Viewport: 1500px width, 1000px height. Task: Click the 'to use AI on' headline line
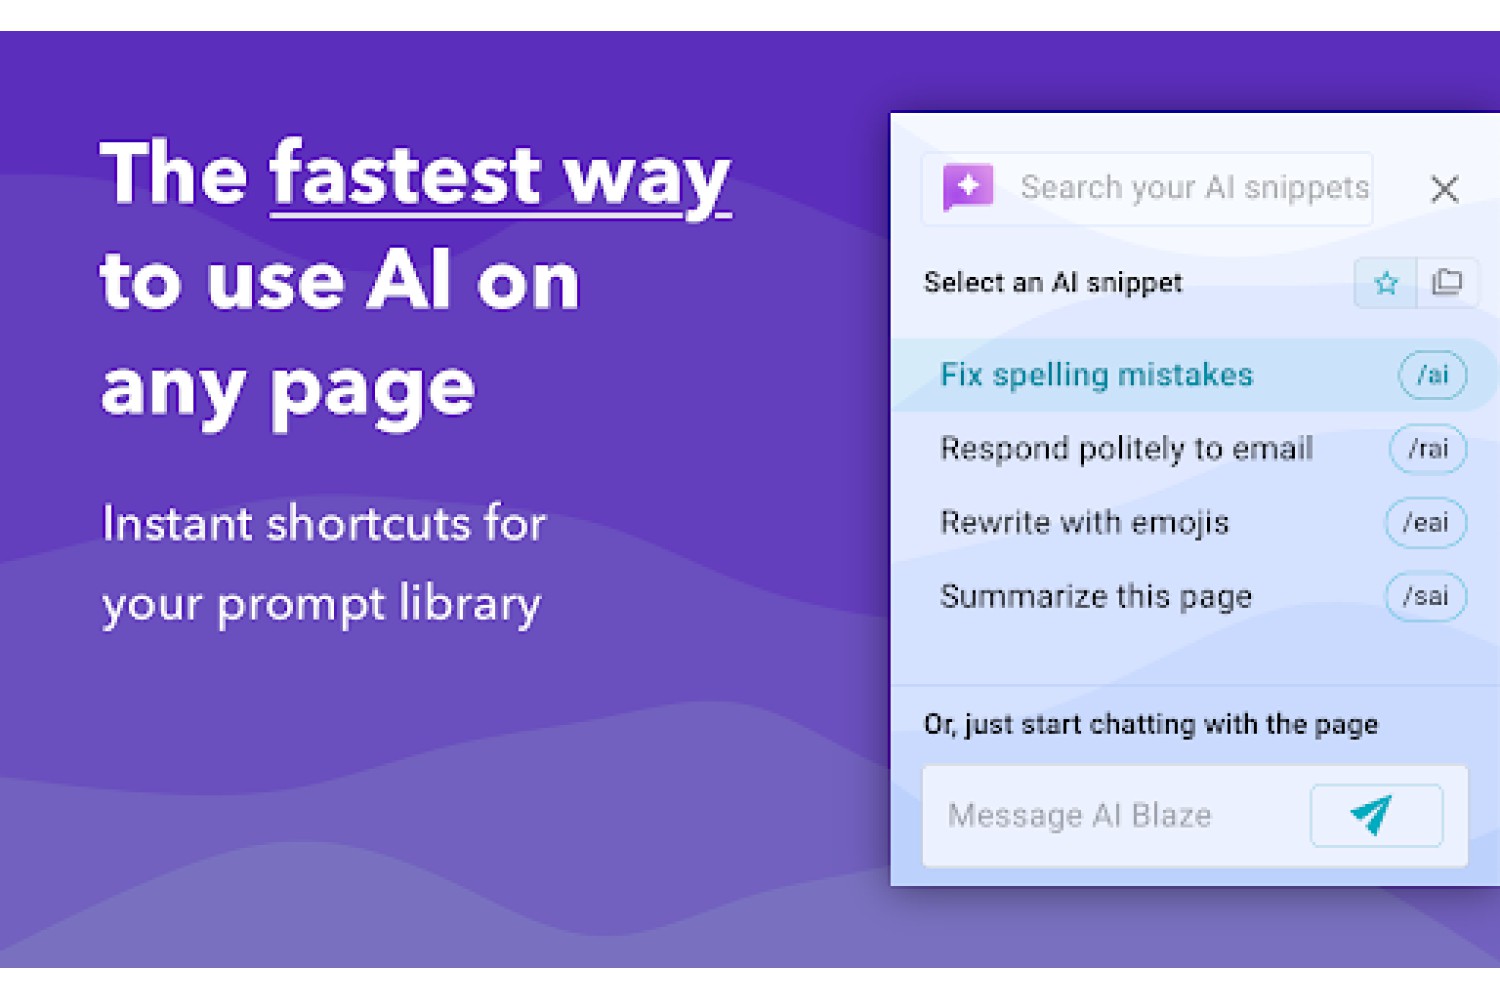340,281
